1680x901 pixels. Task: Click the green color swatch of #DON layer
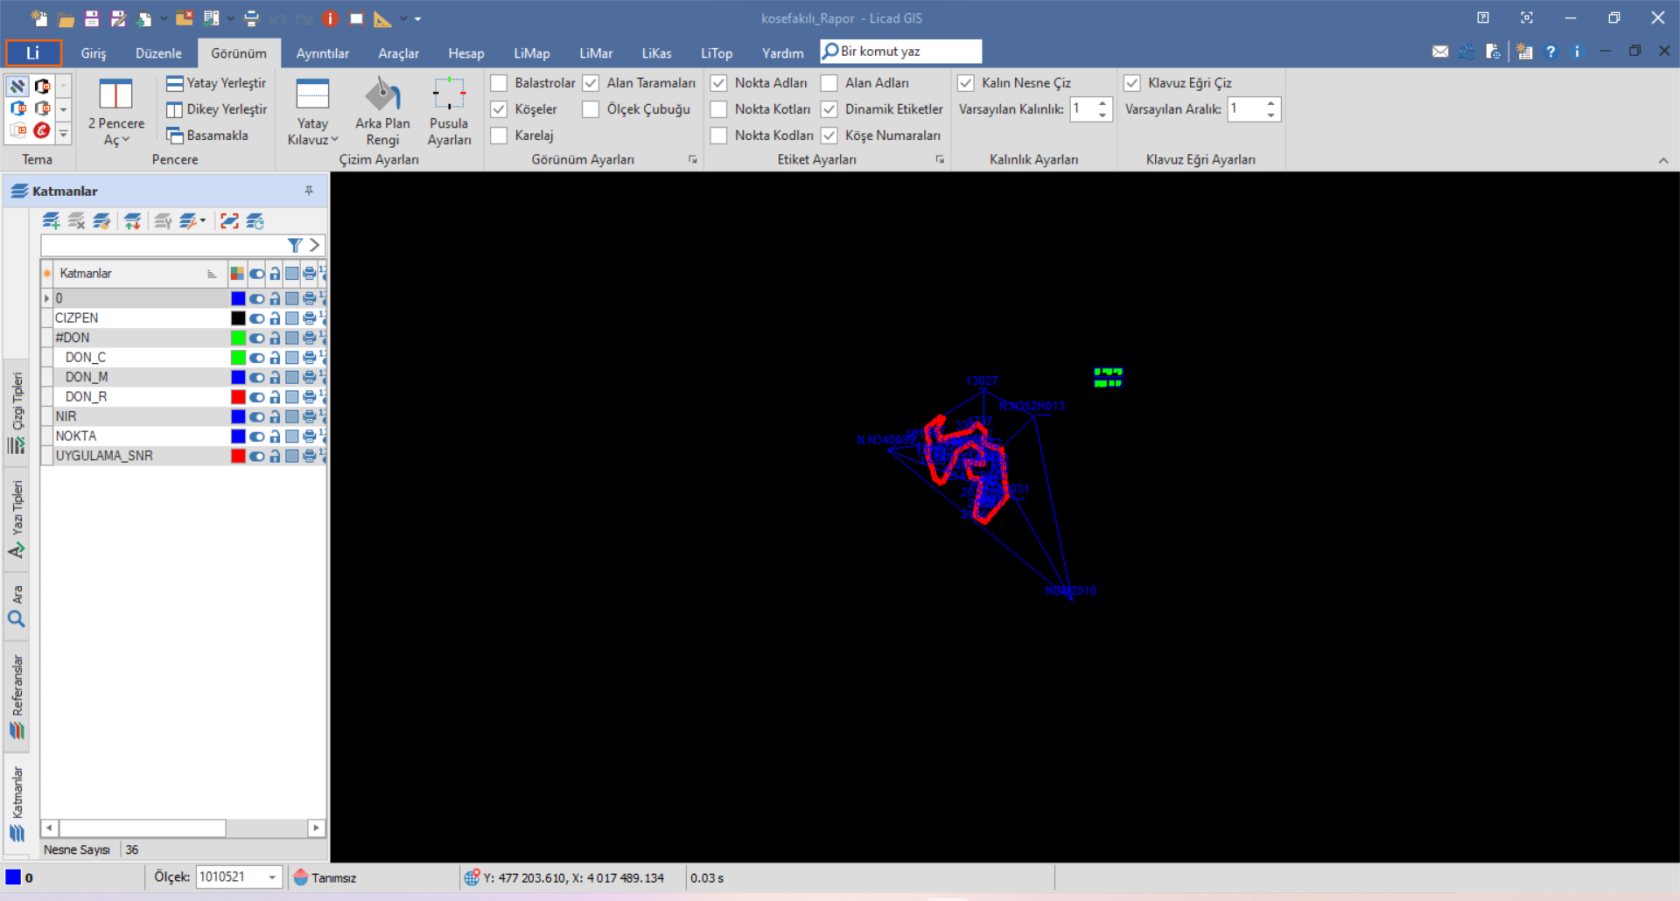click(238, 338)
